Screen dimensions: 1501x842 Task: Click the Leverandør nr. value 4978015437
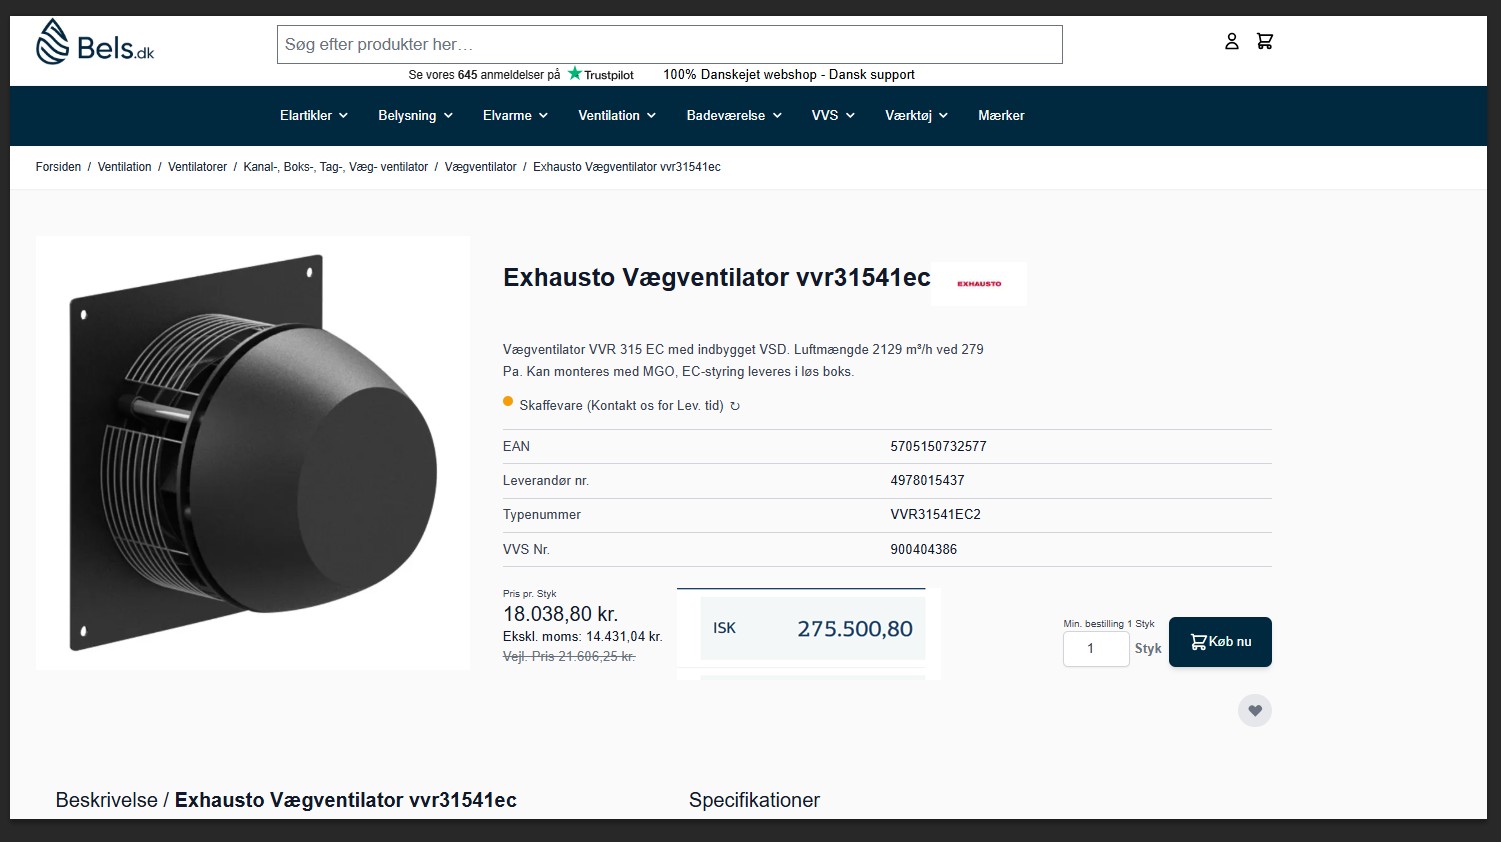click(927, 481)
